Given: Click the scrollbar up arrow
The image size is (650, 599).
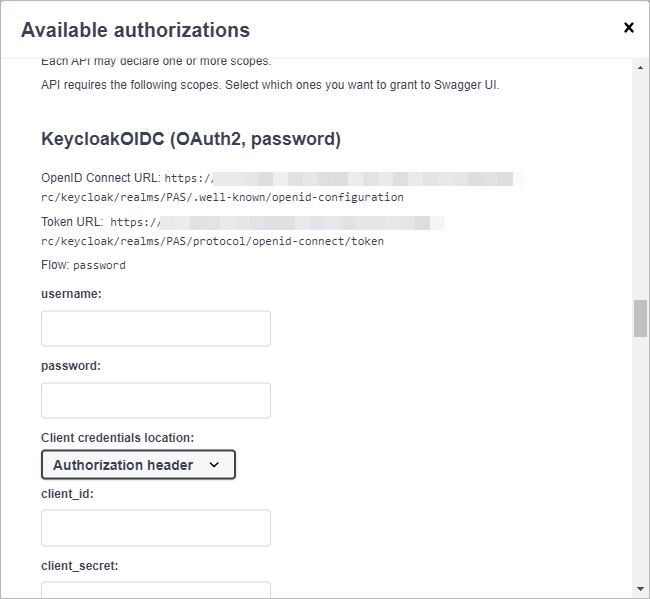Looking at the screenshot, I should click(640, 67).
